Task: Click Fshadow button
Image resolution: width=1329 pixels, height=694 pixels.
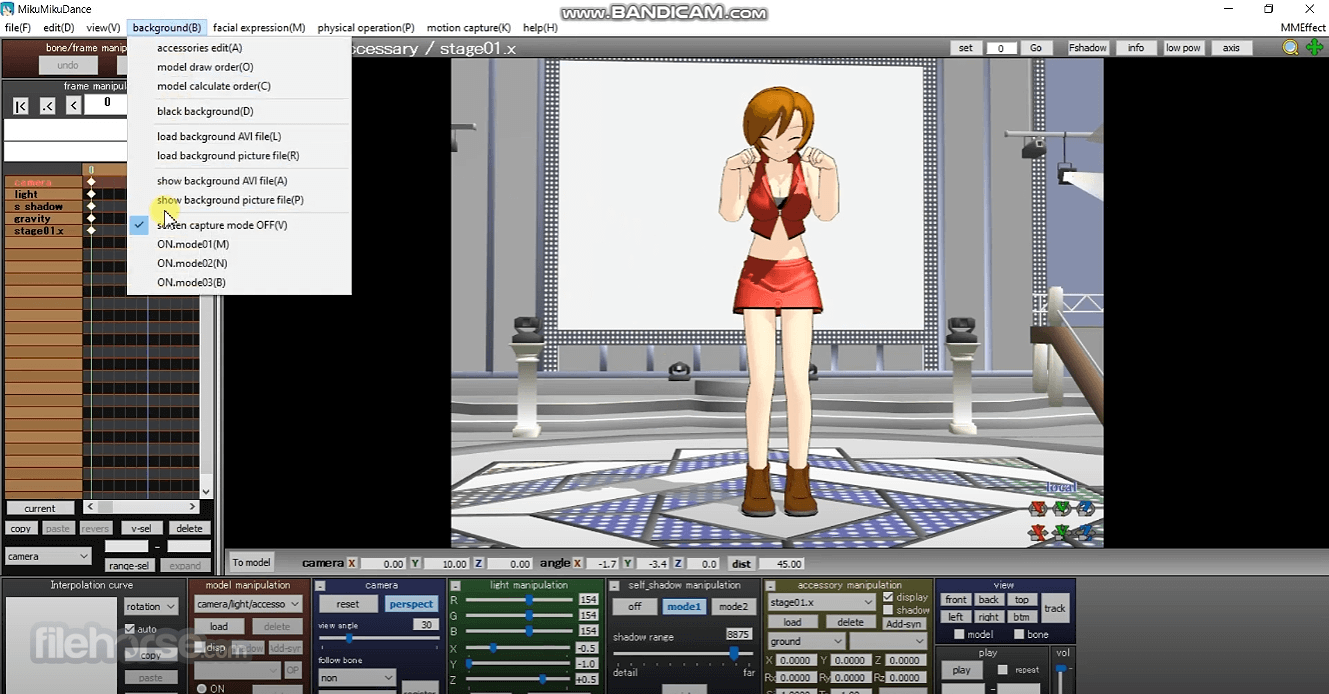Action: coord(1088,48)
